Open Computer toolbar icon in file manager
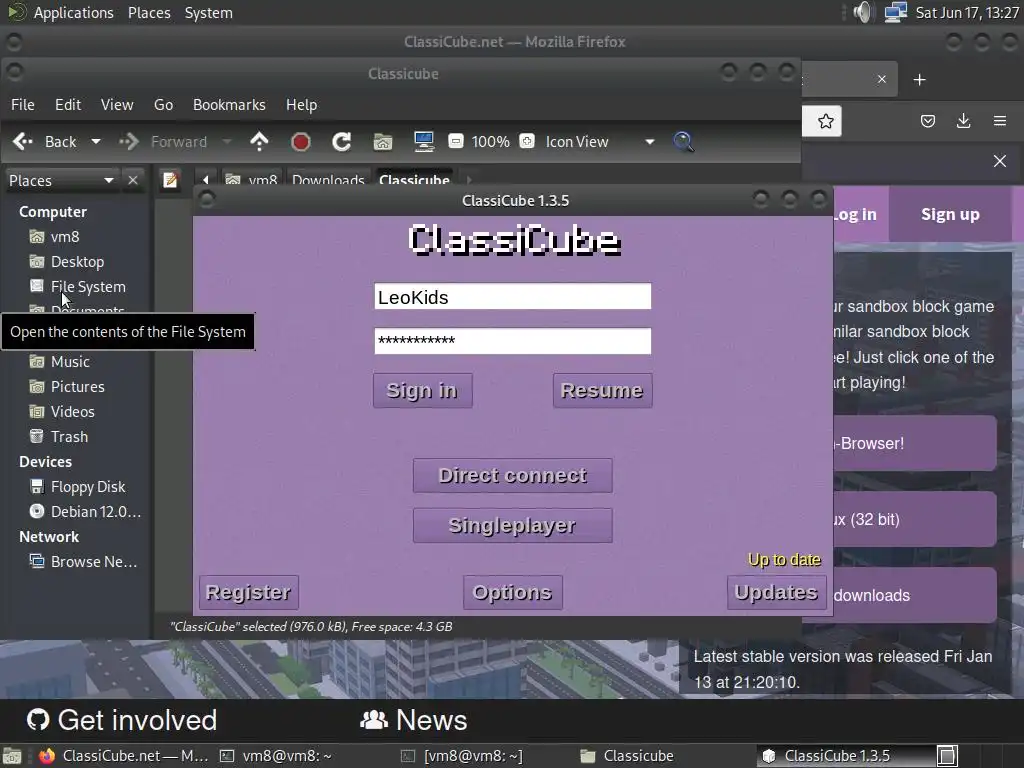 pyautogui.click(x=424, y=142)
